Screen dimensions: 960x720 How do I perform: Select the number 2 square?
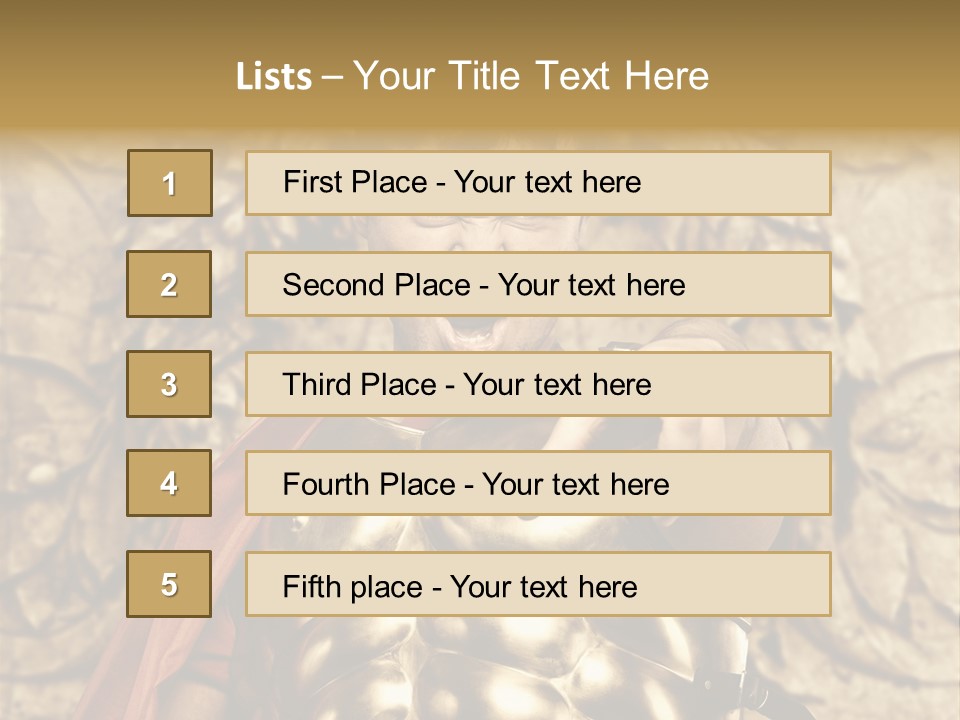(169, 284)
